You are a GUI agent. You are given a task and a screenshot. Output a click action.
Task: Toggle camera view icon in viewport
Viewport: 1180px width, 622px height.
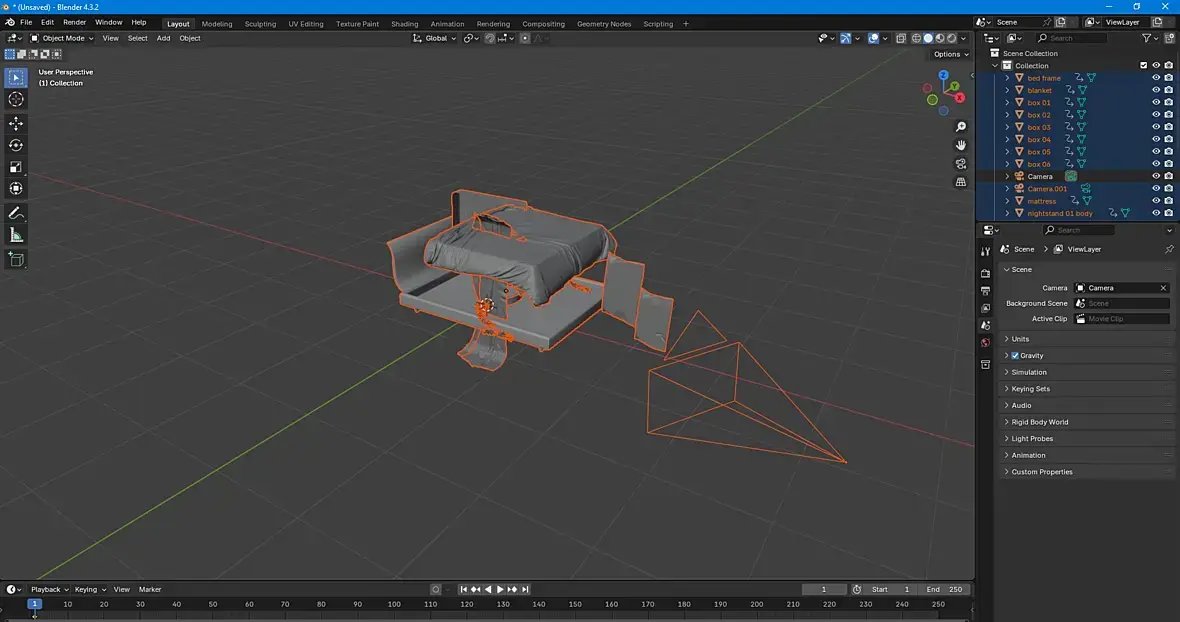point(961,164)
